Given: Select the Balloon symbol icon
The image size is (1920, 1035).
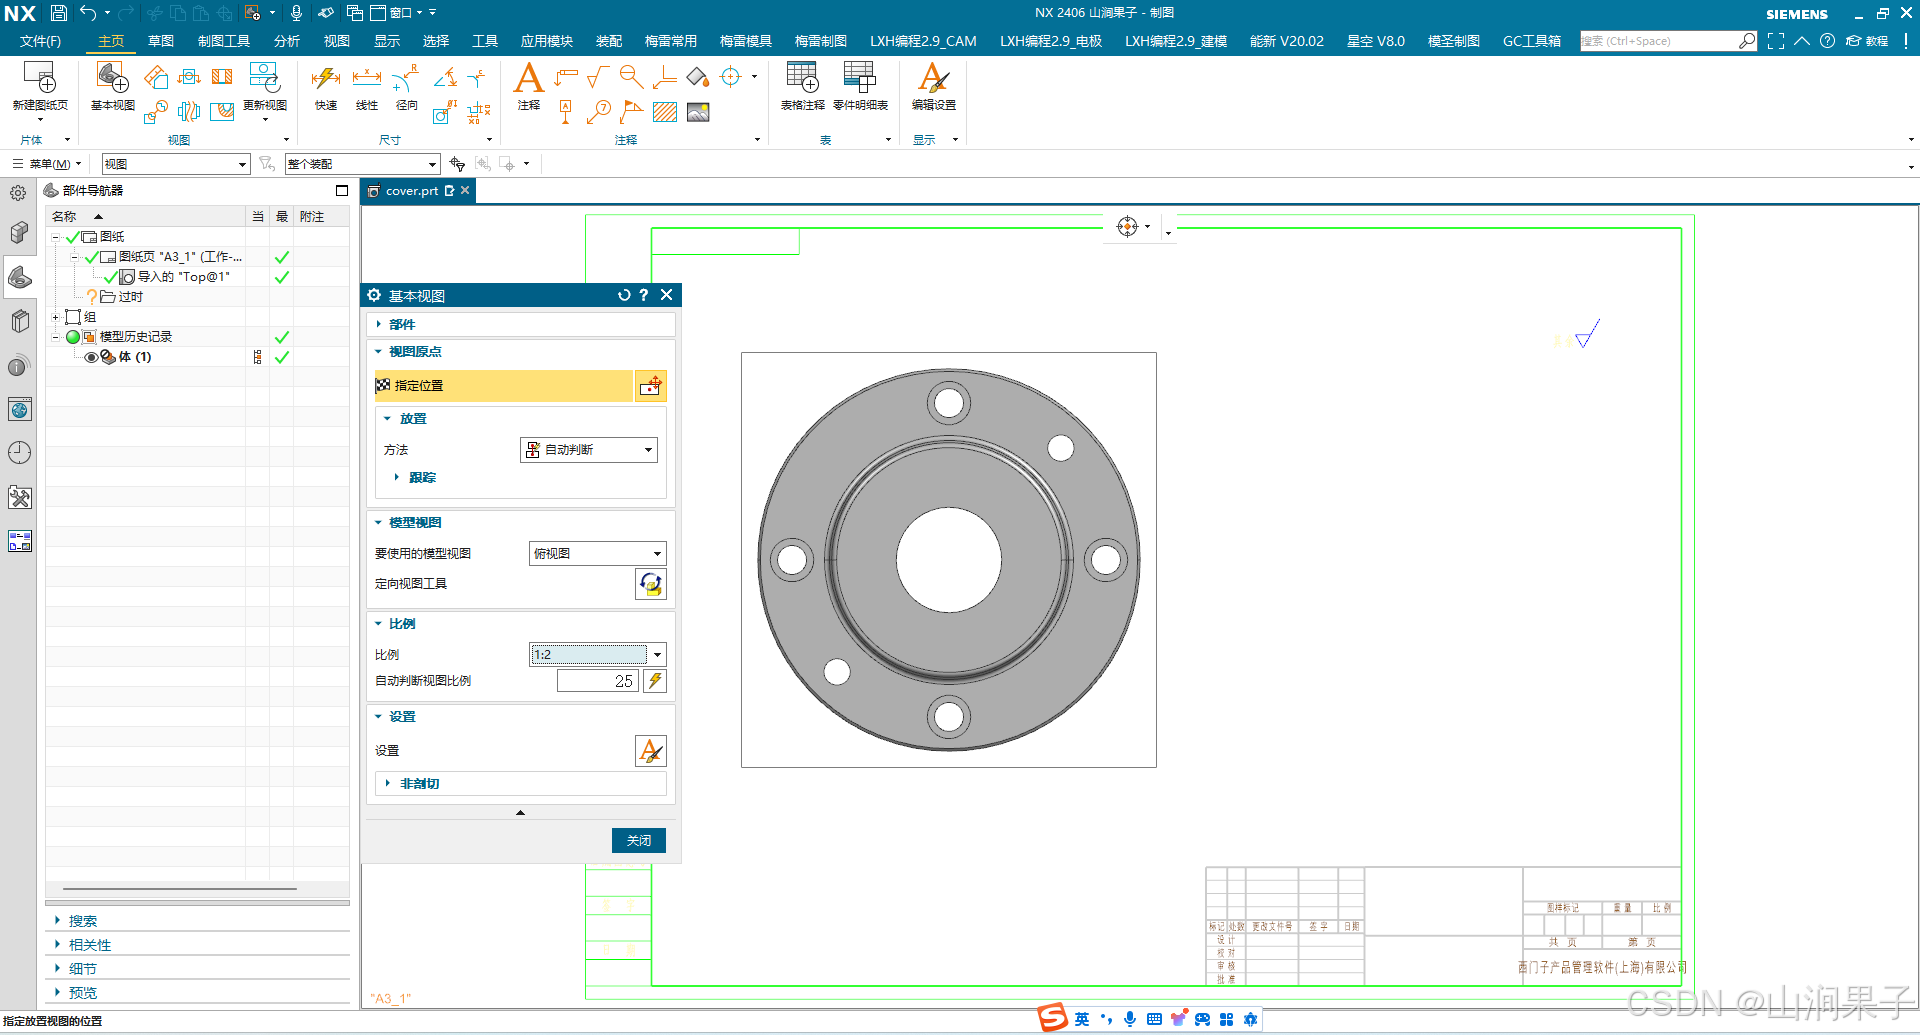Looking at the screenshot, I should pyautogui.click(x=599, y=112).
